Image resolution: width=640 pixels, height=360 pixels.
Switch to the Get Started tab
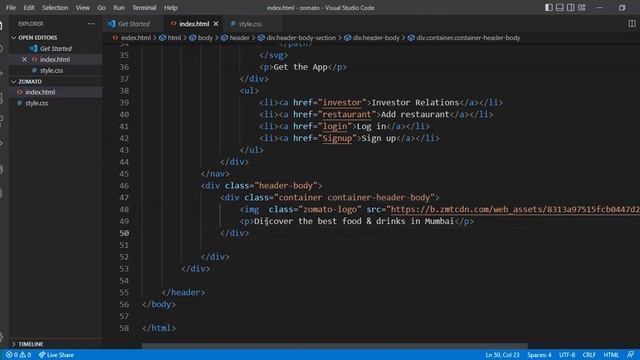pyautogui.click(x=133, y=24)
